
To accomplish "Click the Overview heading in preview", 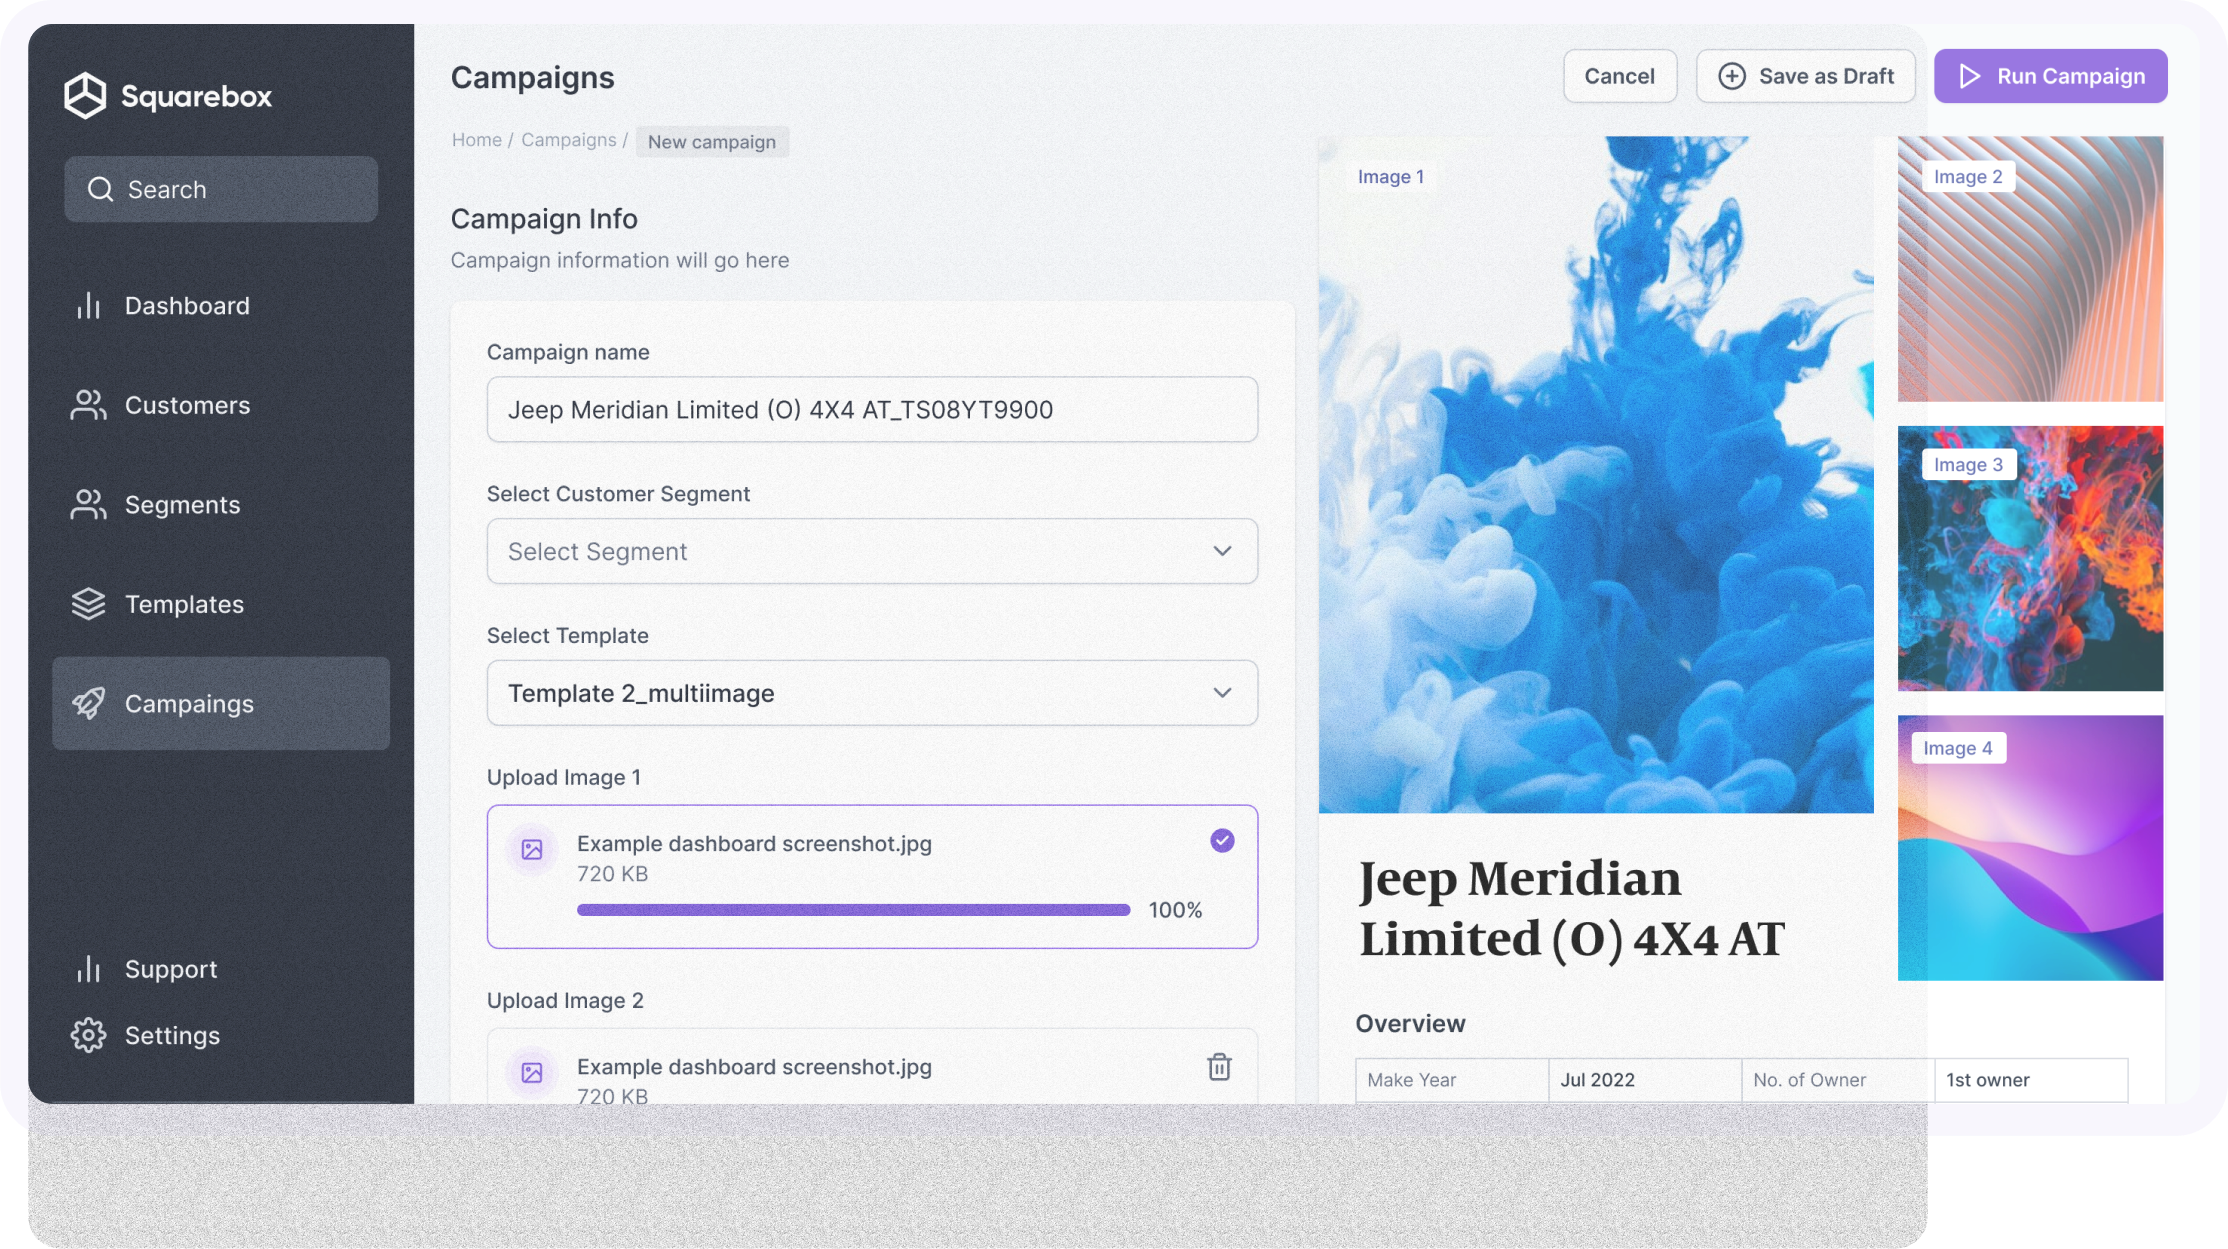I will point(1410,1023).
